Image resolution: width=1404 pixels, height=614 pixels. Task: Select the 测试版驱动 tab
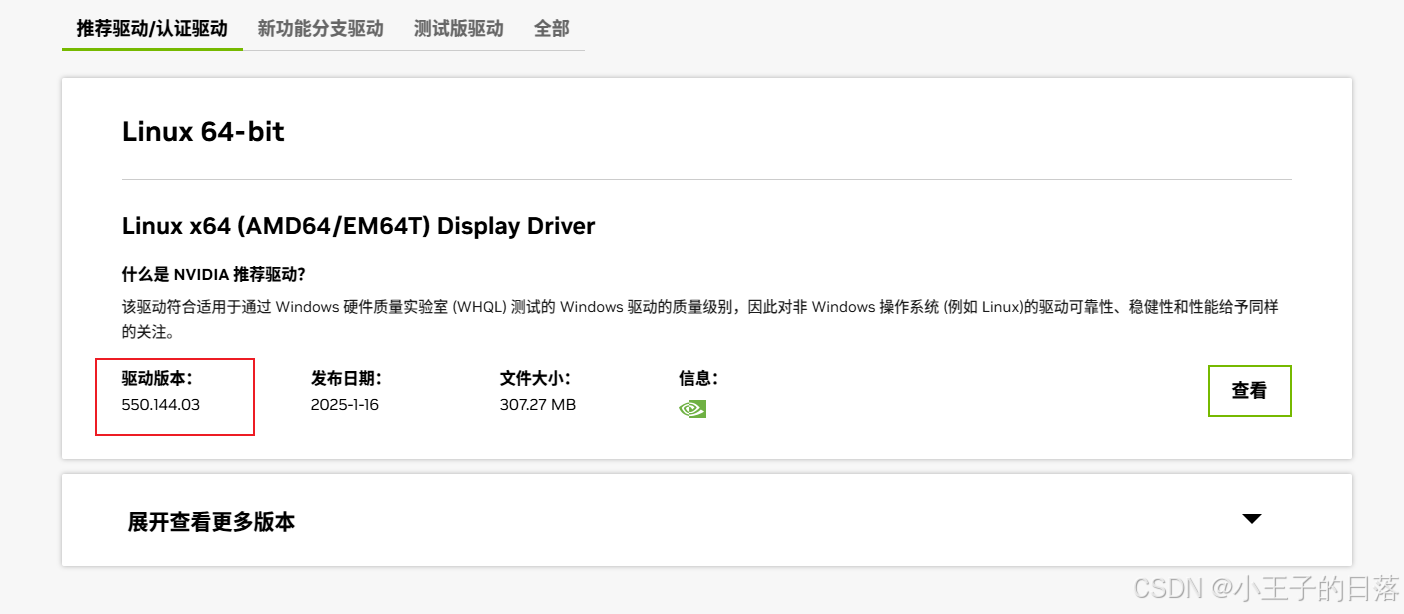[x=458, y=28]
